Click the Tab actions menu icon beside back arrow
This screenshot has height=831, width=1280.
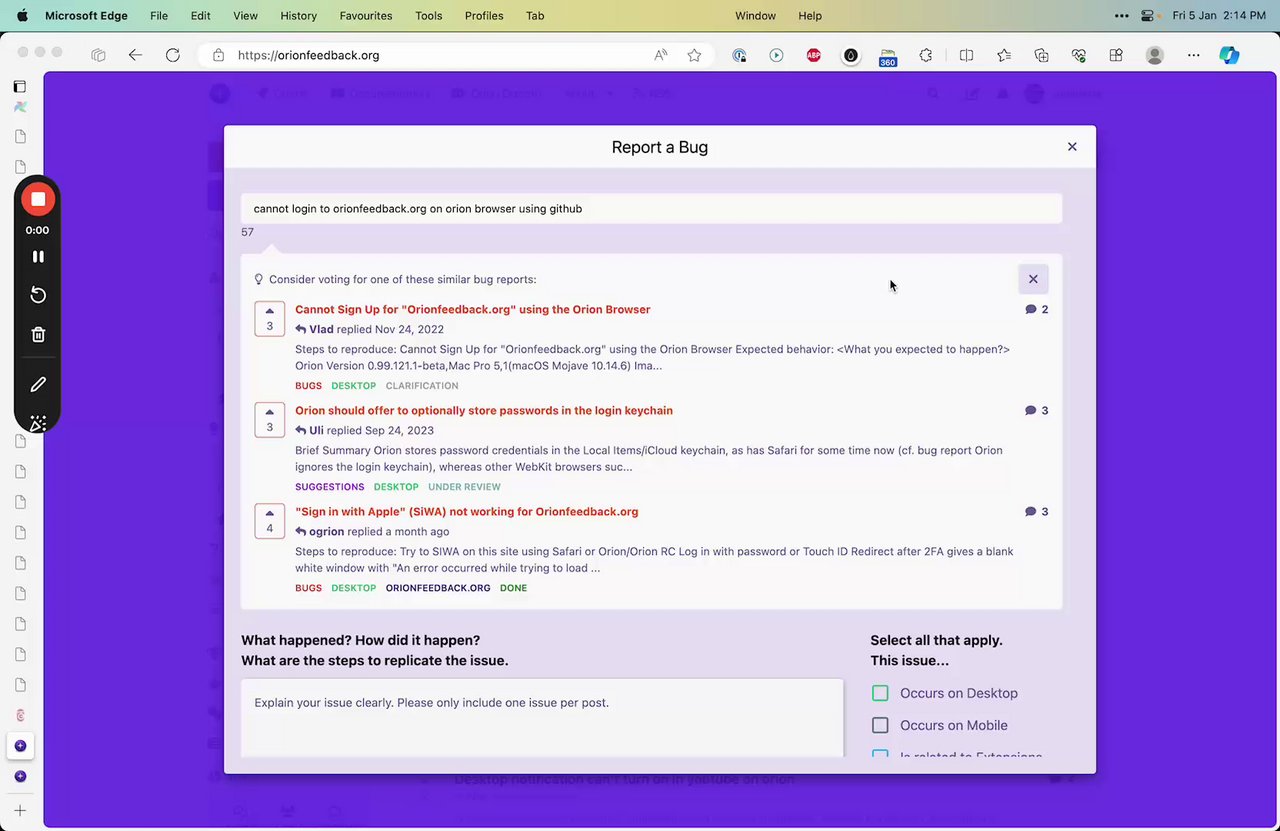click(x=98, y=56)
